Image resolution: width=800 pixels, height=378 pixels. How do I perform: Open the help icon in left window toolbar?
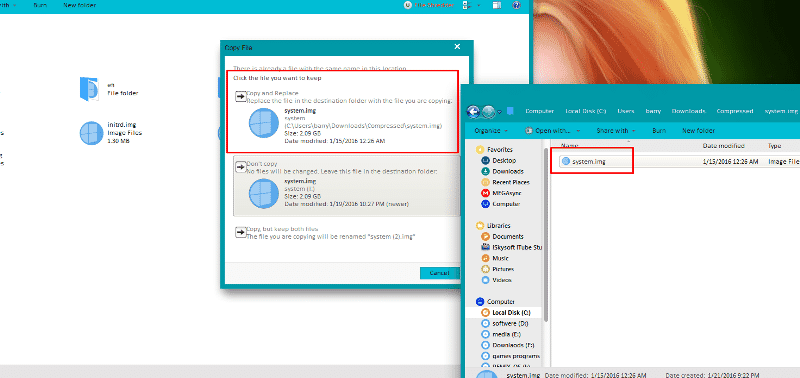[516, 5]
